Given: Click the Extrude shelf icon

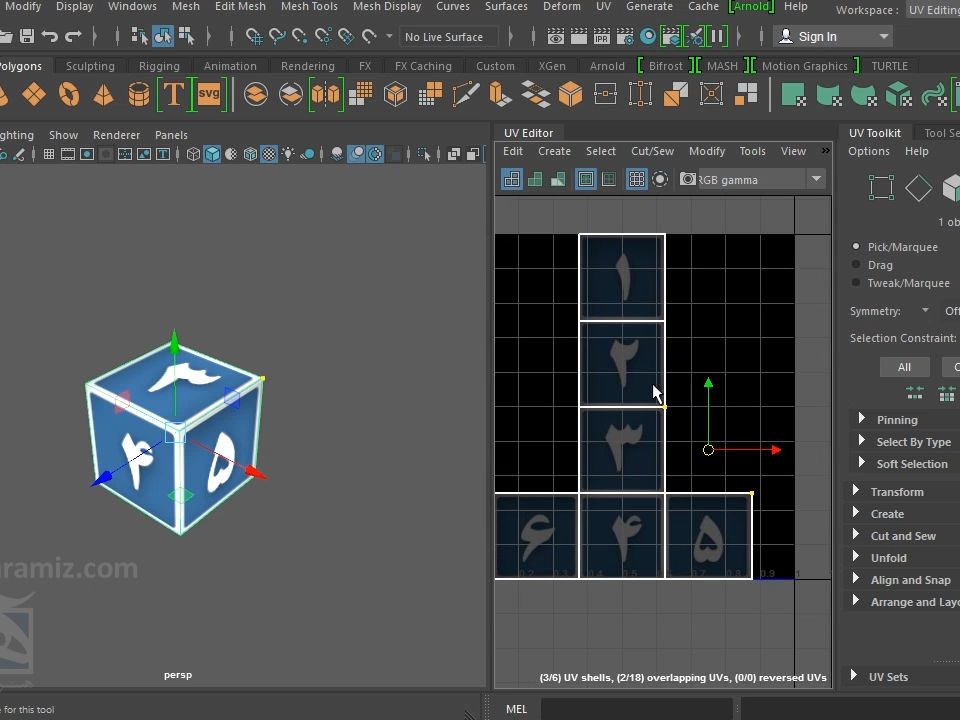Looking at the screenshot, I should point(500,94).
